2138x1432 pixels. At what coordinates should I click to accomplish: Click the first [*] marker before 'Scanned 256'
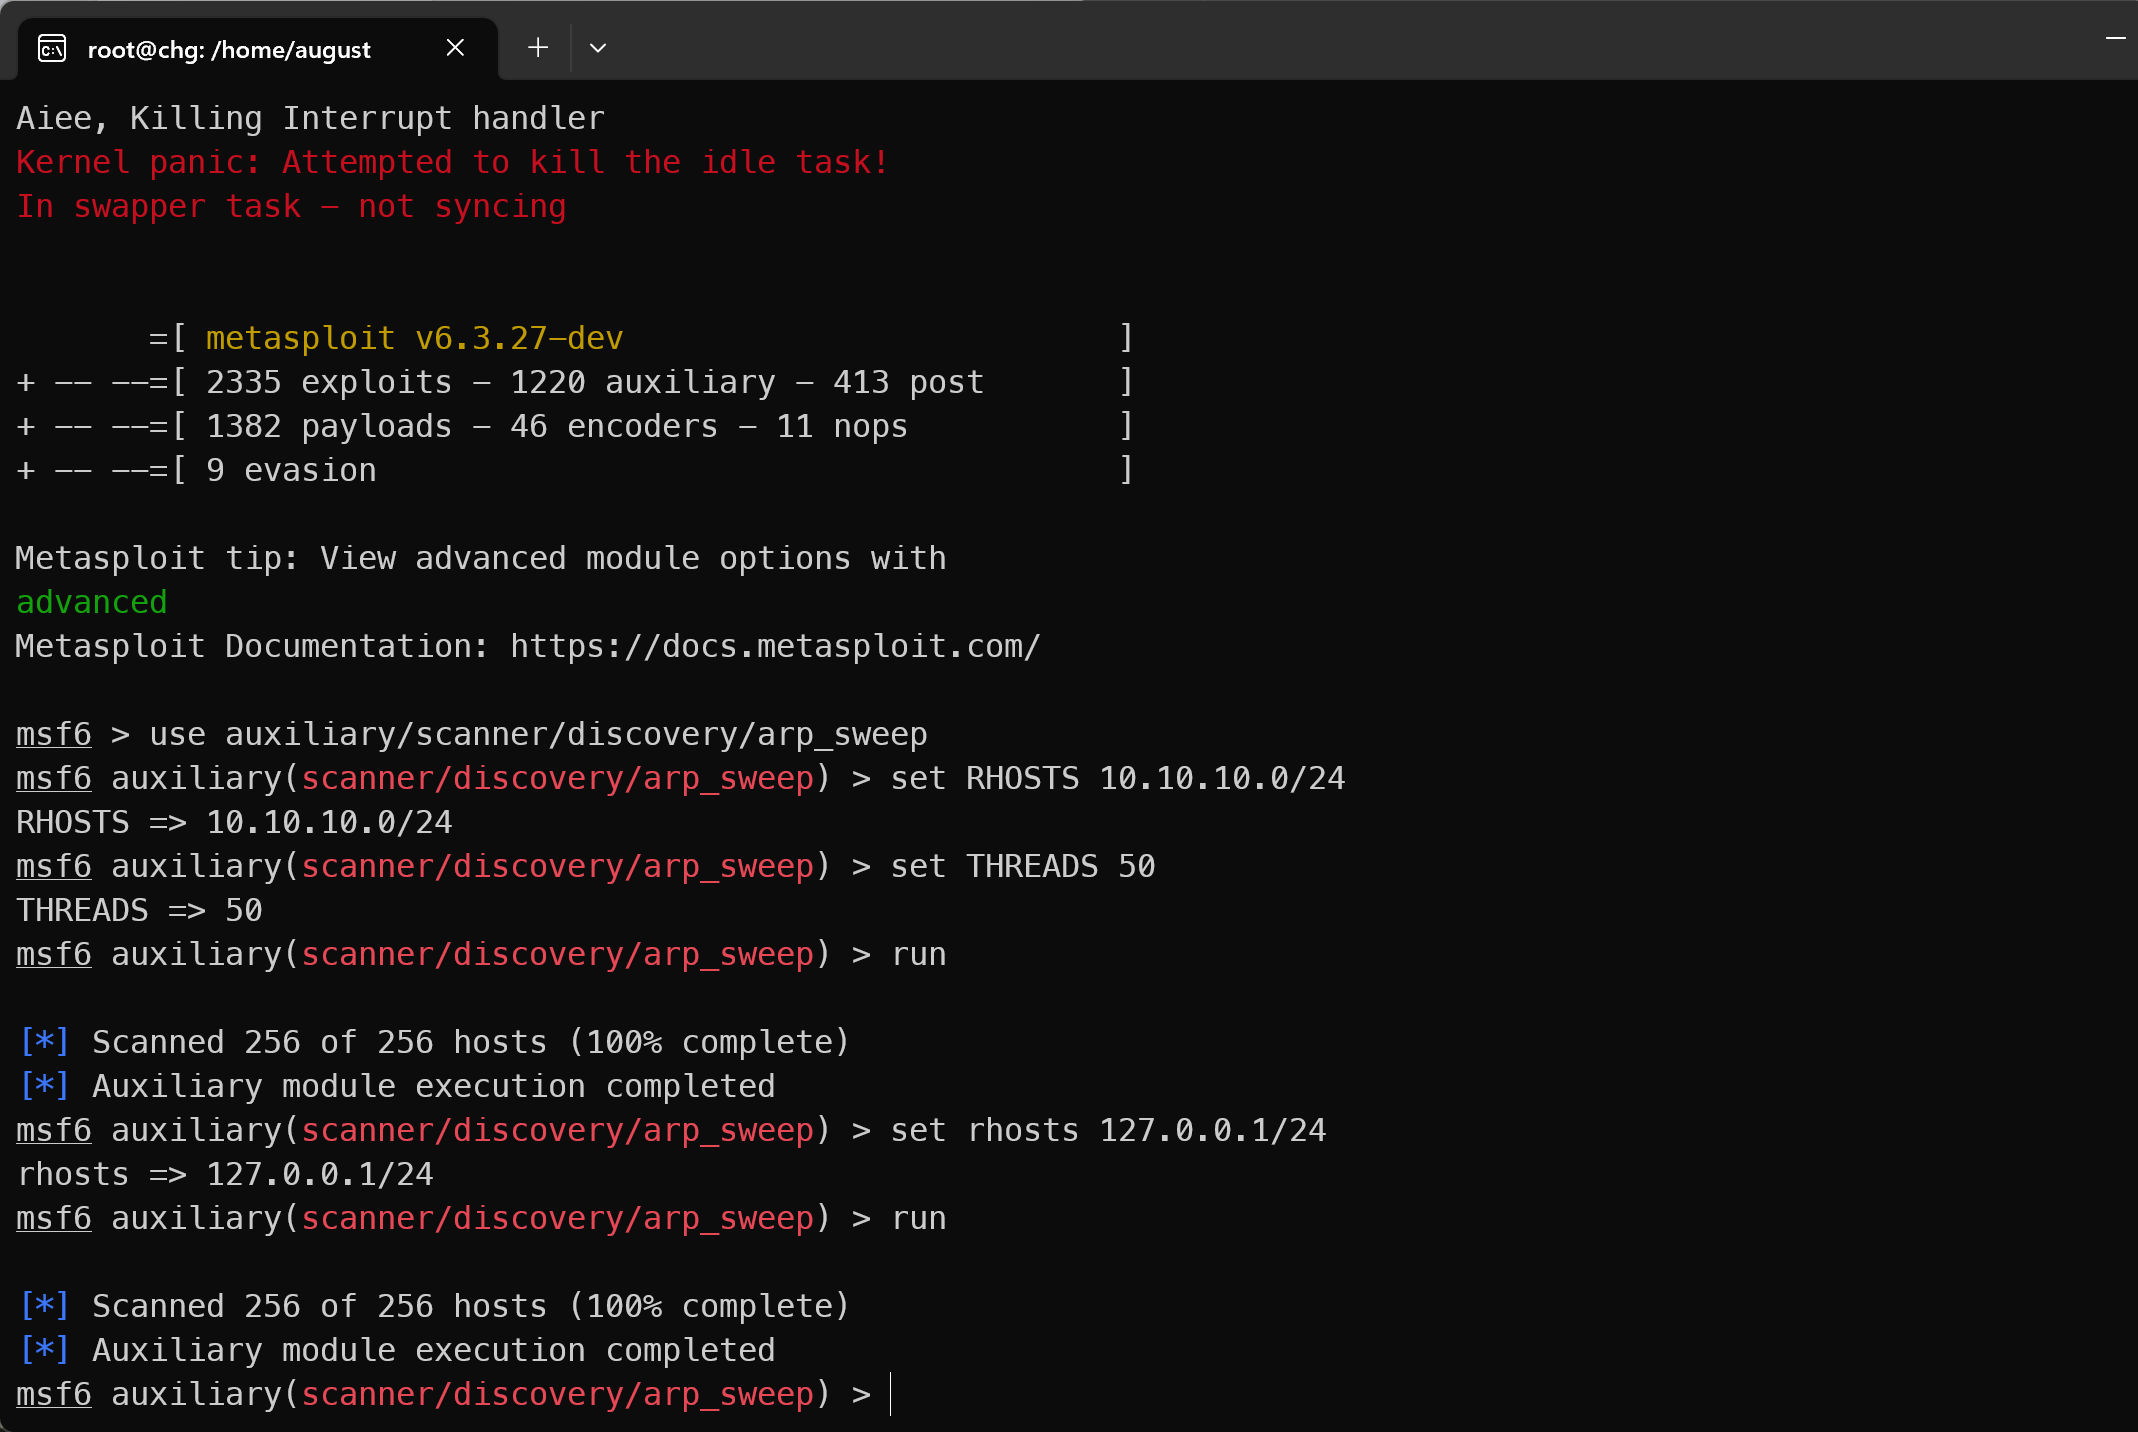pos(44,1042)
